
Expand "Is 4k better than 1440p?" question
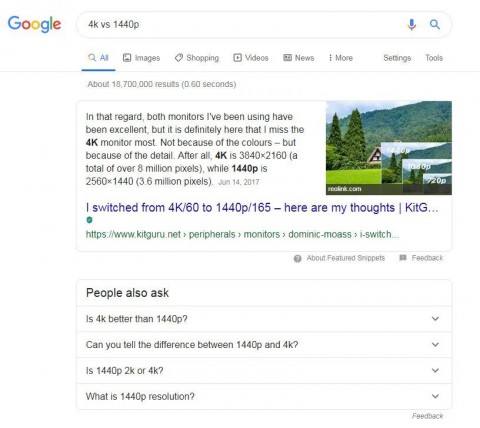pos(264,319)
